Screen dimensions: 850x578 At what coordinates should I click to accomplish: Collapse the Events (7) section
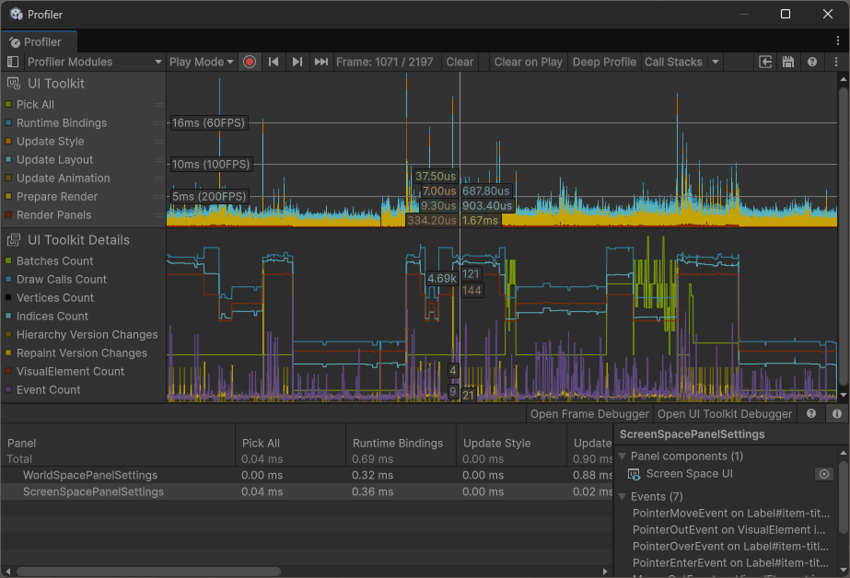coord(622,497)
